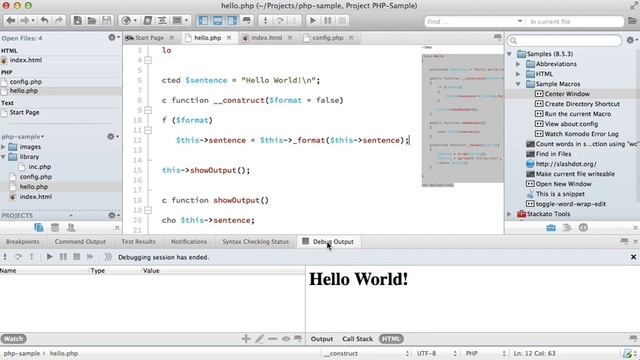The height and width of the screenshot is (360, 640).
Task: Stop debugging in debug panel
Action: (76, 257)
